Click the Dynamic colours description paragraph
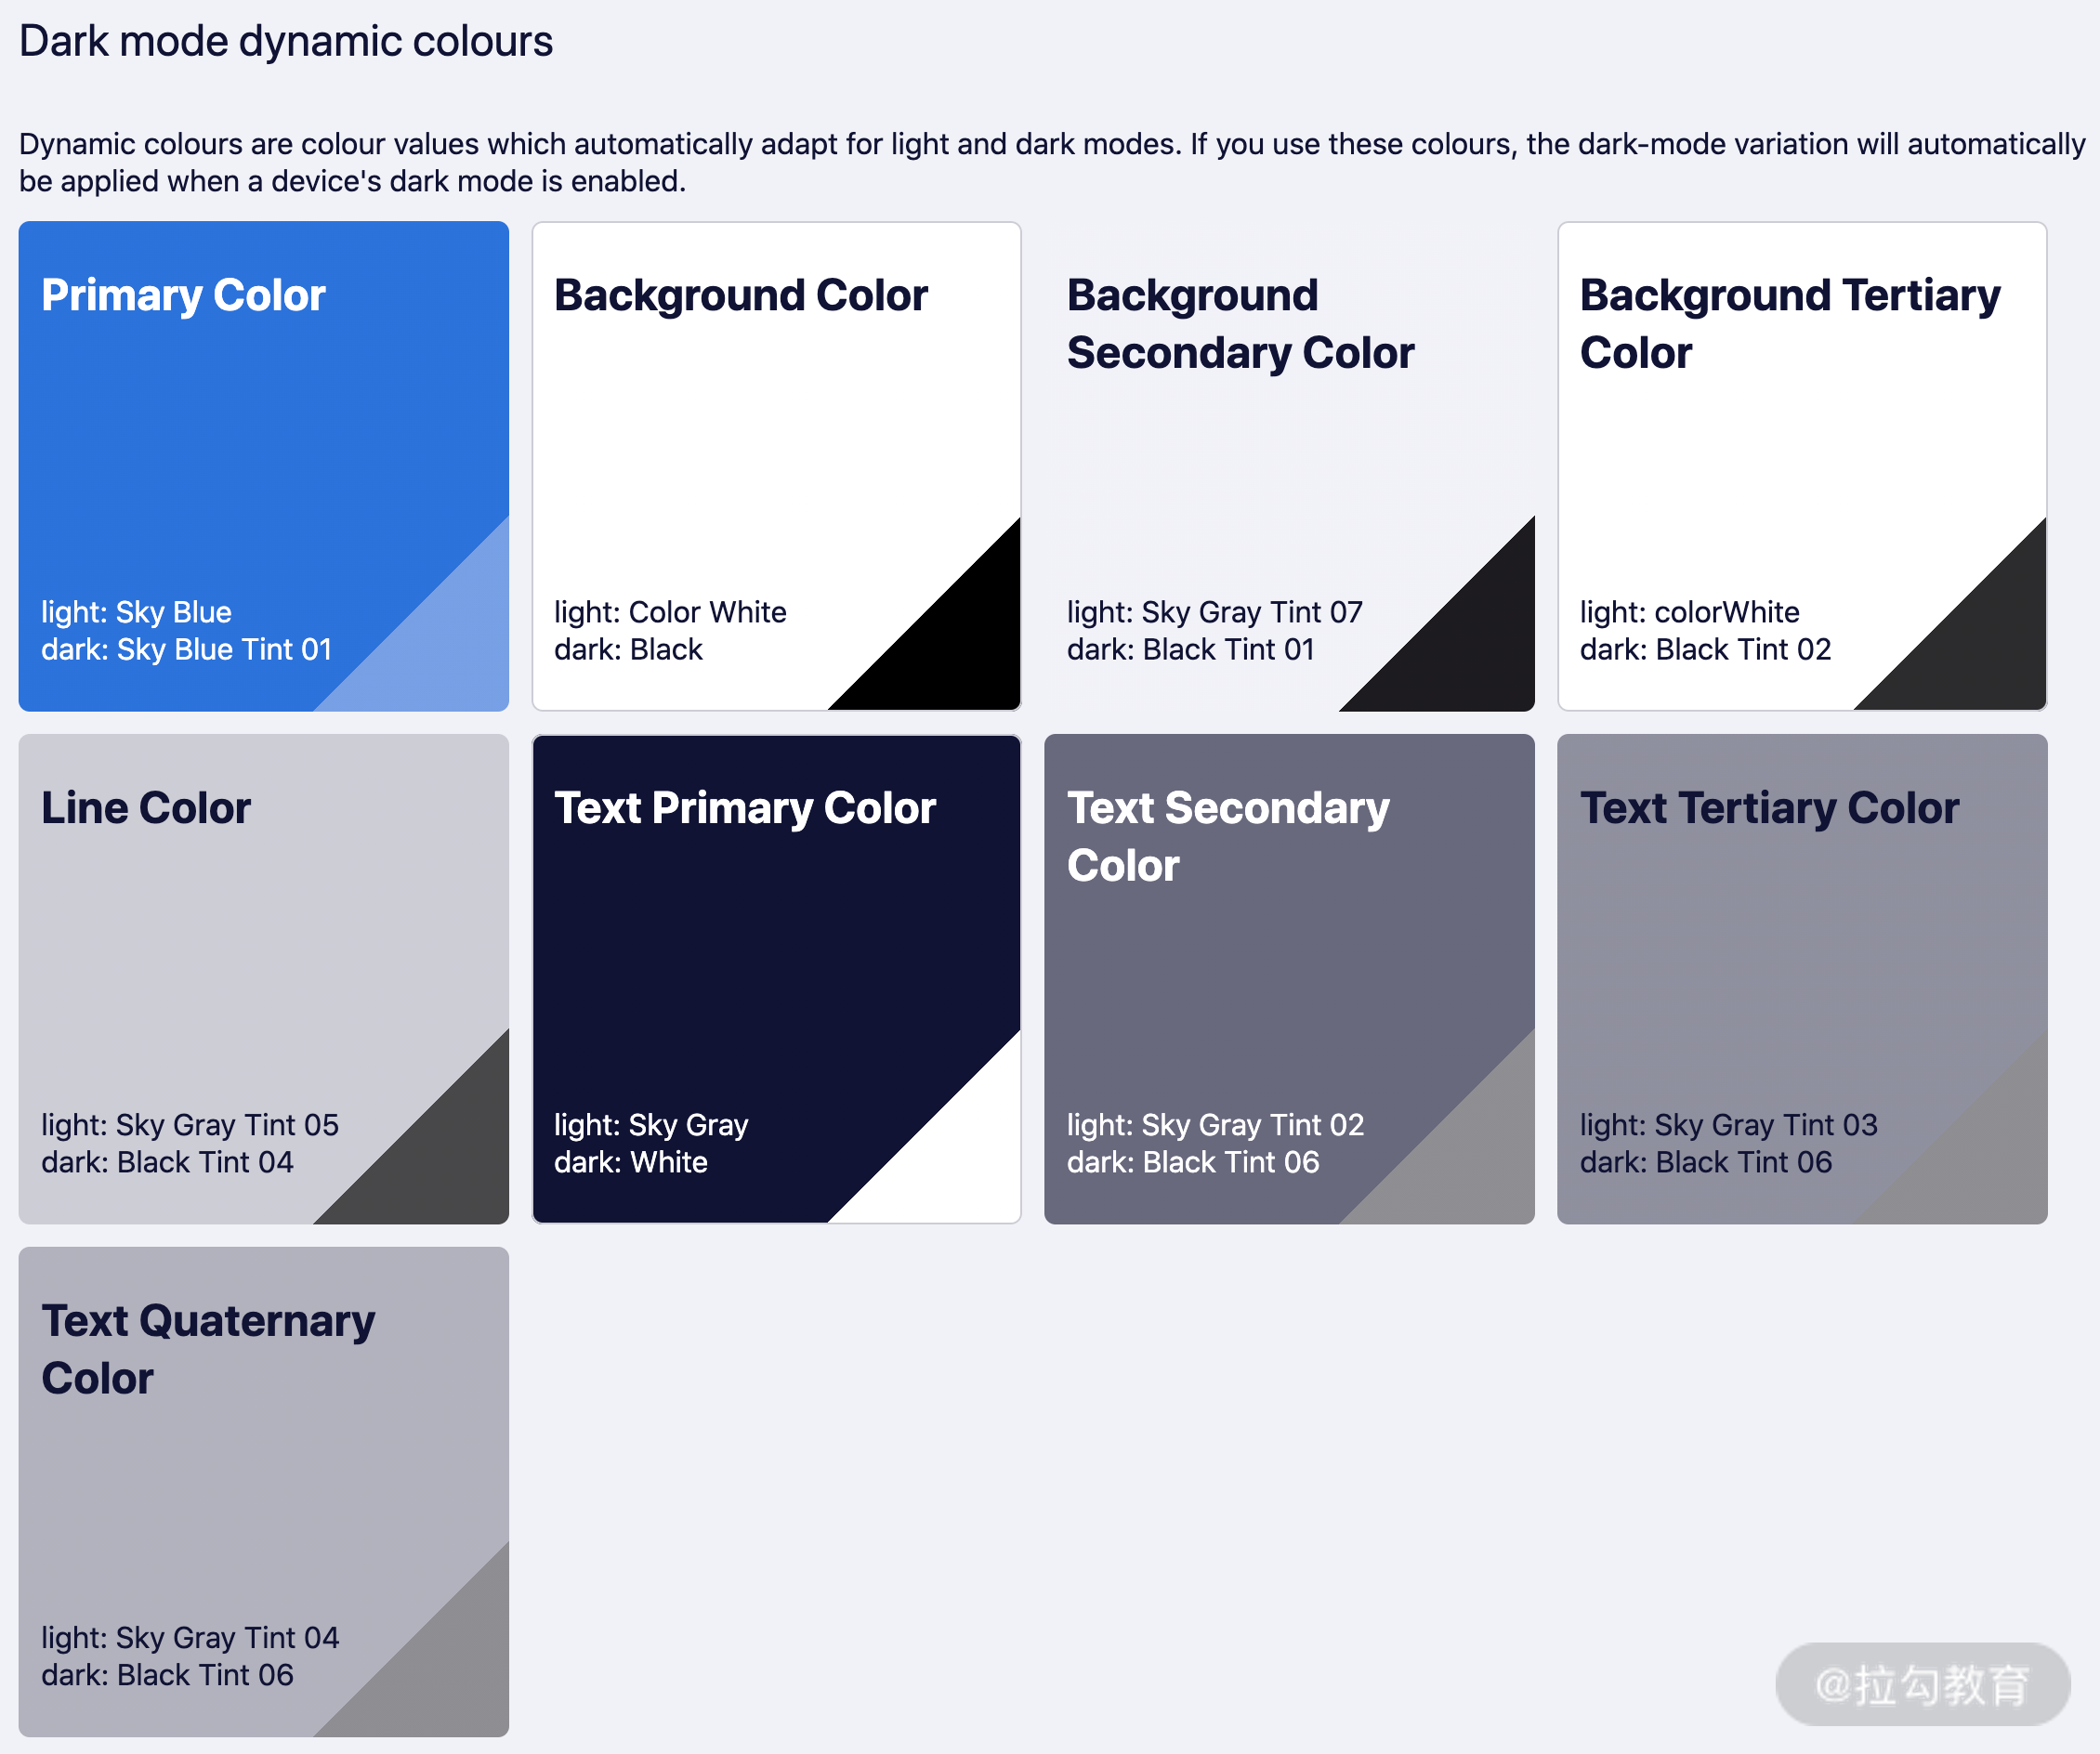 [x=1050, y=162]
